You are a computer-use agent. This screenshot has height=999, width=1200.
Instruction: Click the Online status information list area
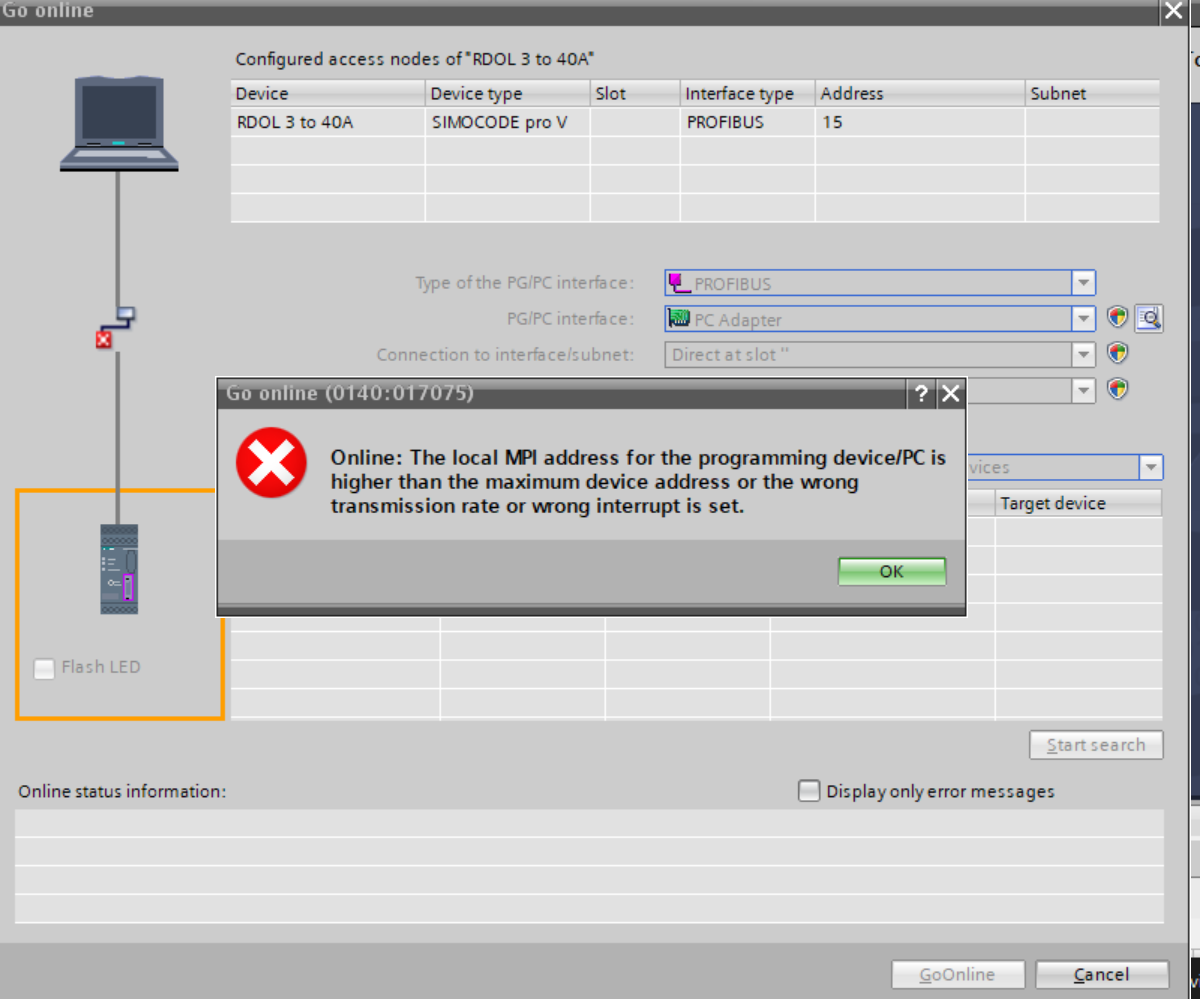click(589, 866)
